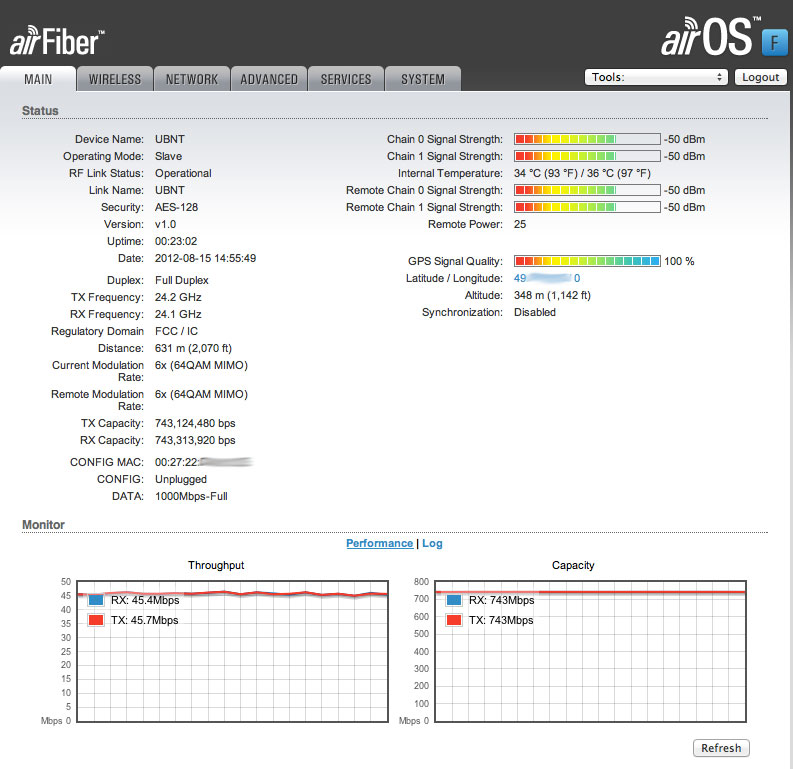This screenshot has height=769, width=793.
Task: Go to the NETWORK tab
Action: click(x=192, y=79)
